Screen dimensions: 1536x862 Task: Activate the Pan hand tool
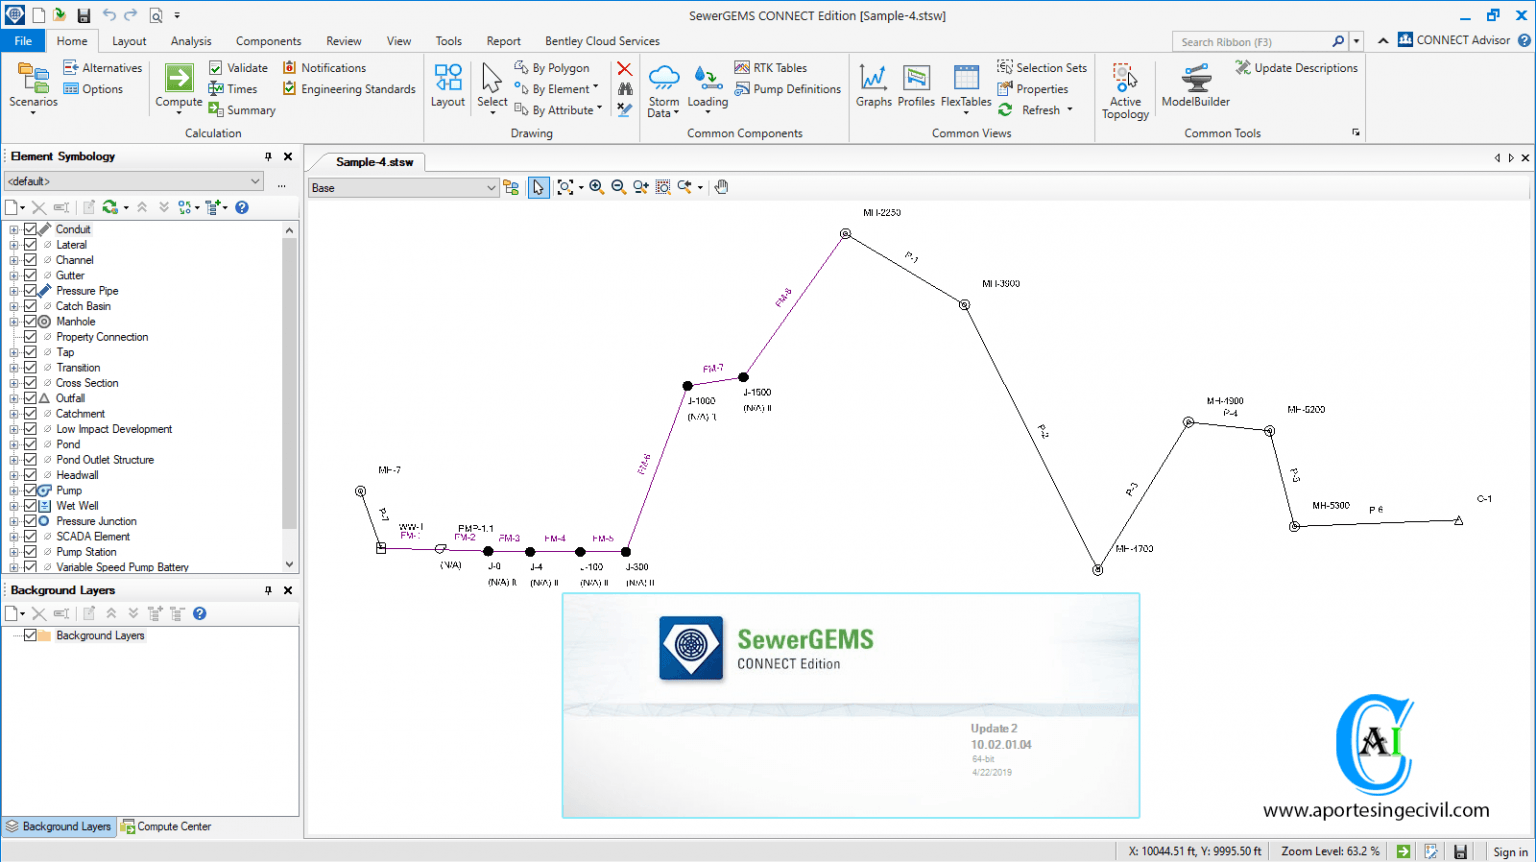click(x=721, y=187)
